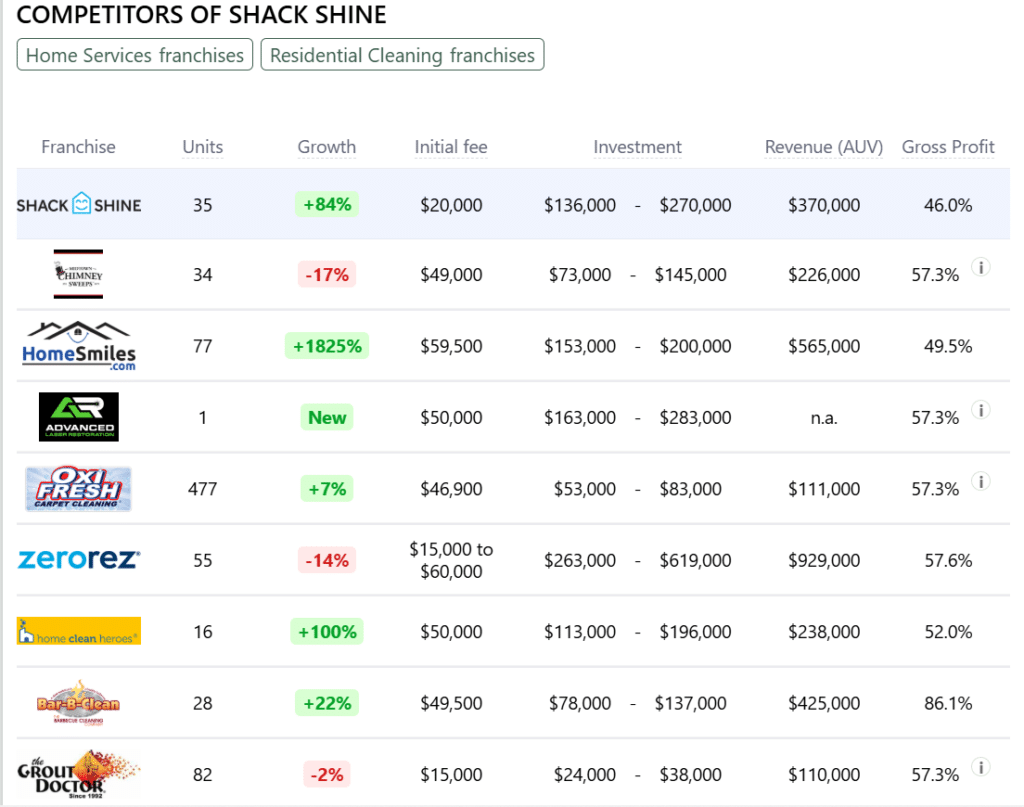Open the HomeSmiles.com franchise logo
Image resolution: width=1024 pixels, height=807 pixels.
78,346
